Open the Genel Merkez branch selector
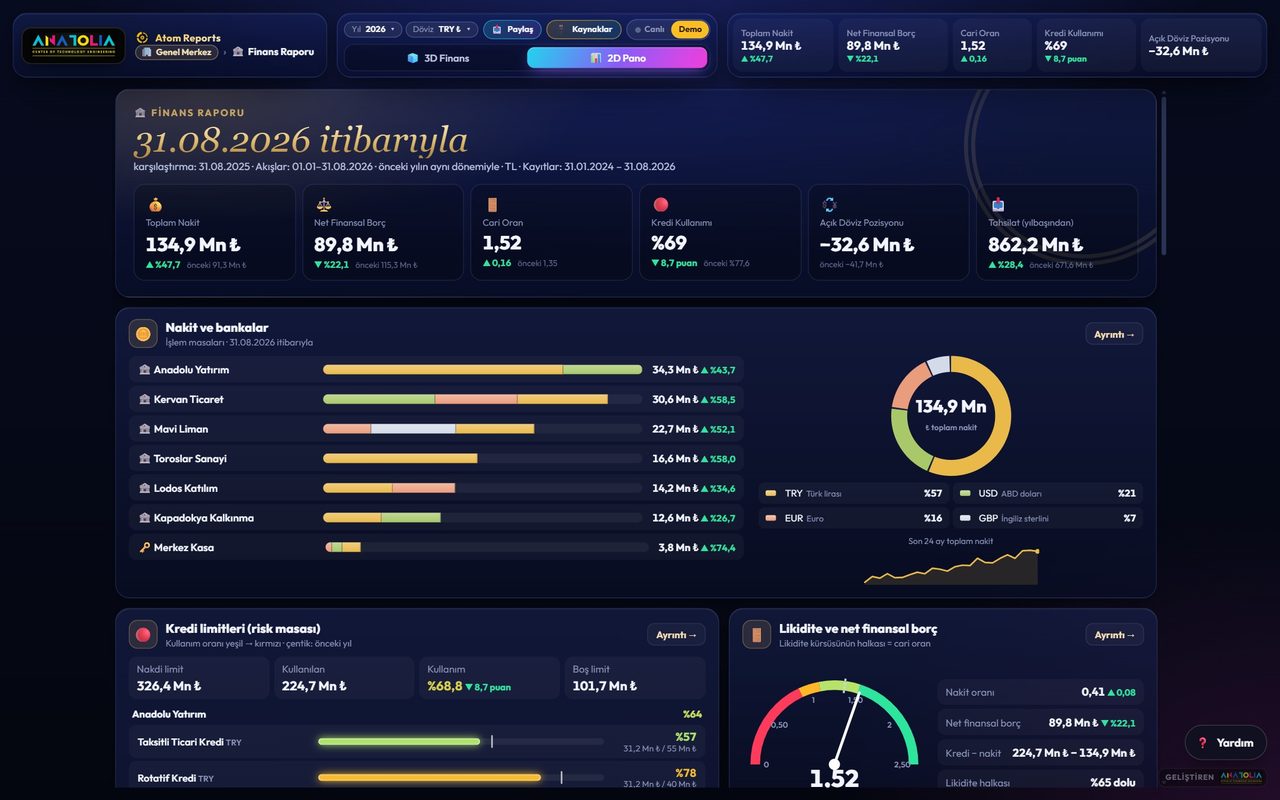 pyautogui.click(x=176, y=52)
